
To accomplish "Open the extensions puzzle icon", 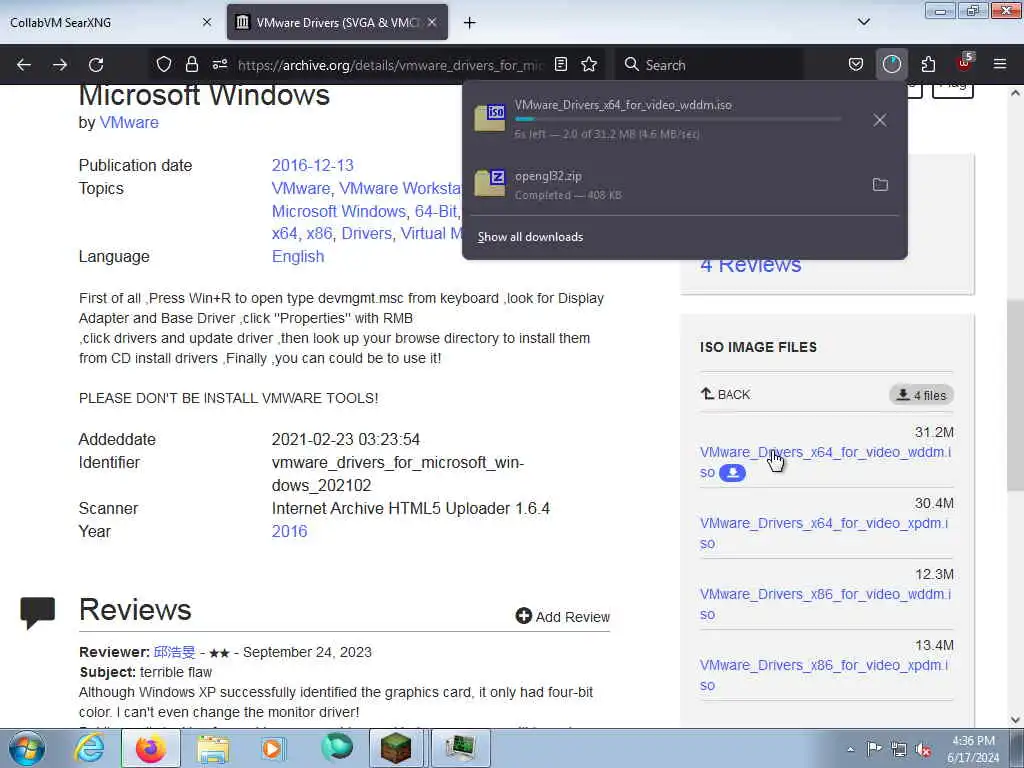I will (x=928, y=64).
